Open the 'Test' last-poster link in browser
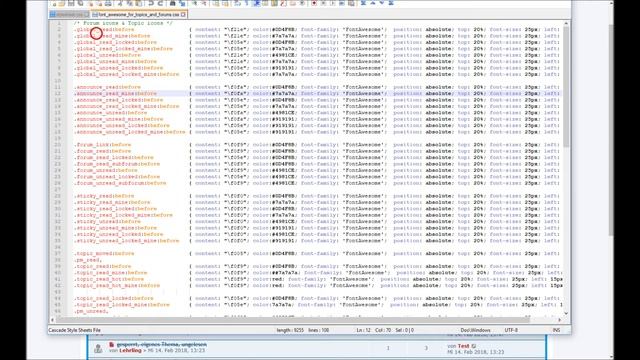 pyautogui.click(x=463, y=346)
